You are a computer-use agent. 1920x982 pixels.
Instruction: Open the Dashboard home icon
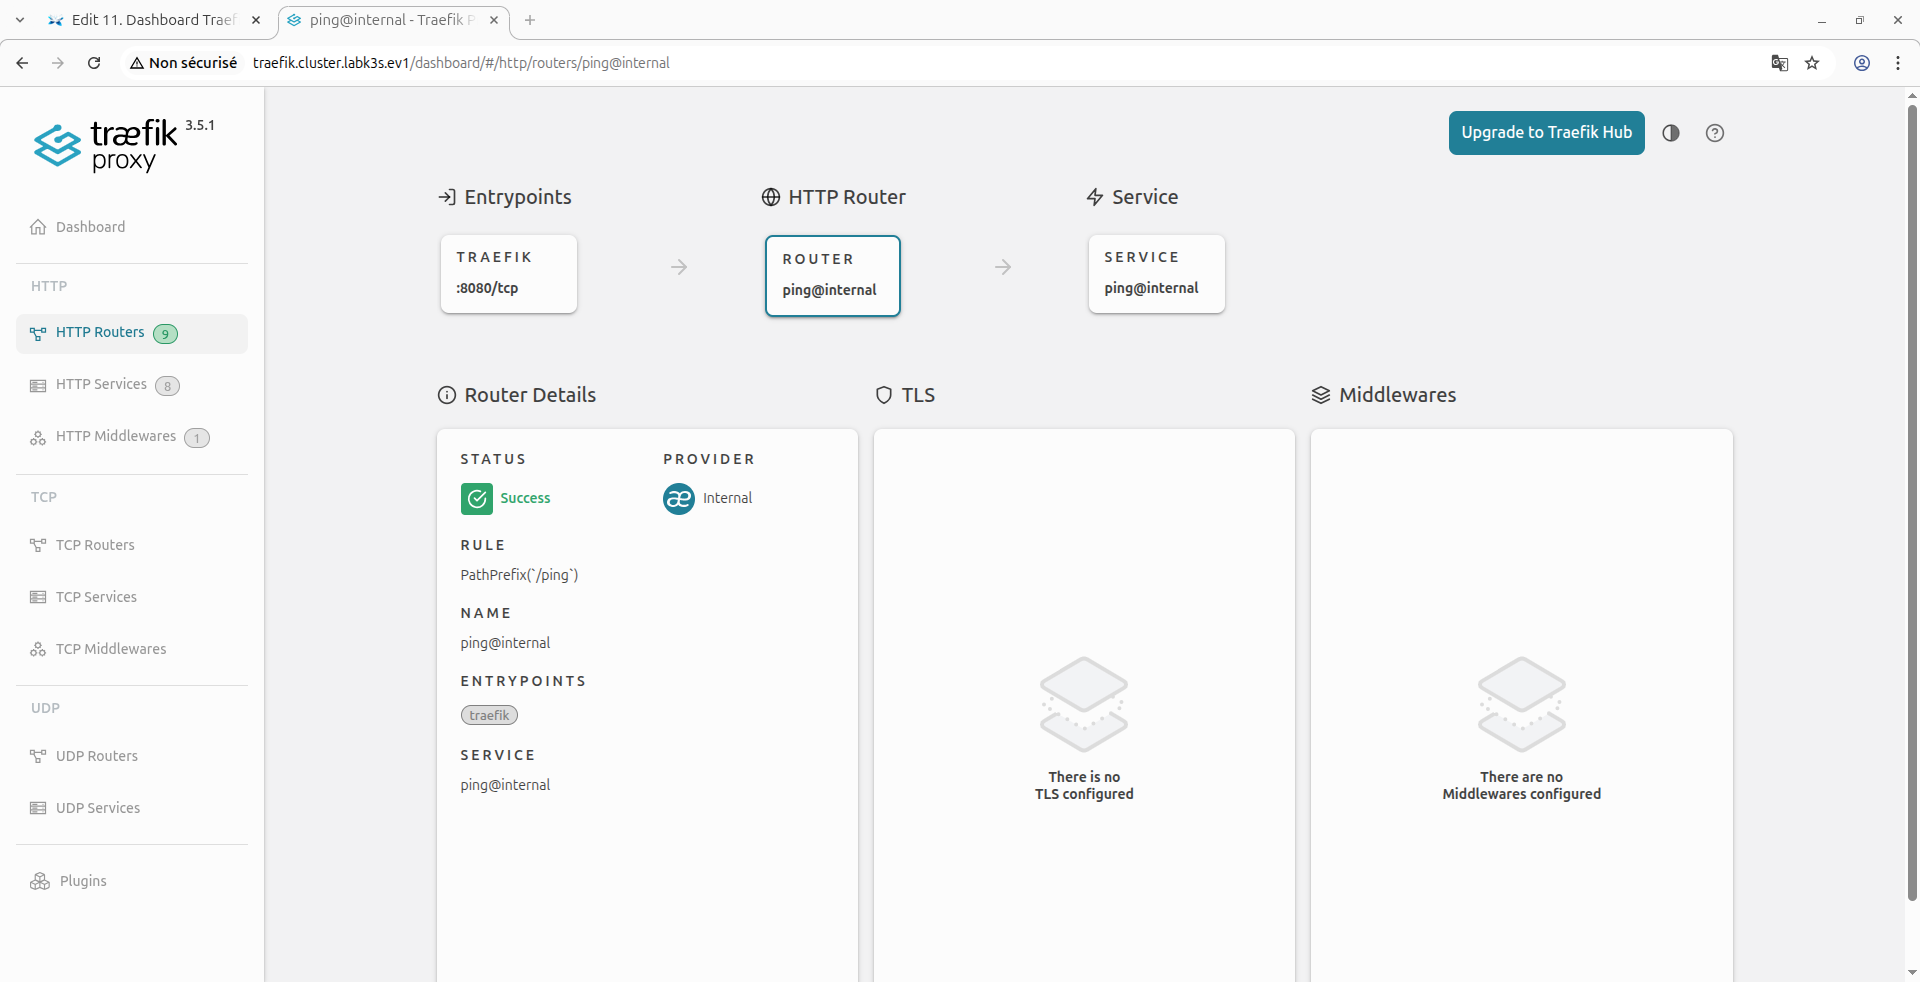click(x=38, y=227)
